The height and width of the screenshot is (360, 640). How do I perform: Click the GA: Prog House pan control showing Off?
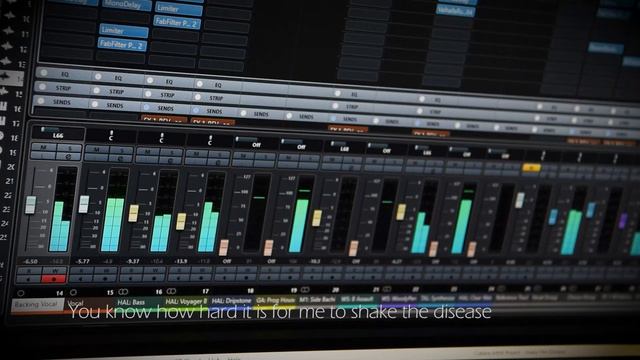[301, 144]
